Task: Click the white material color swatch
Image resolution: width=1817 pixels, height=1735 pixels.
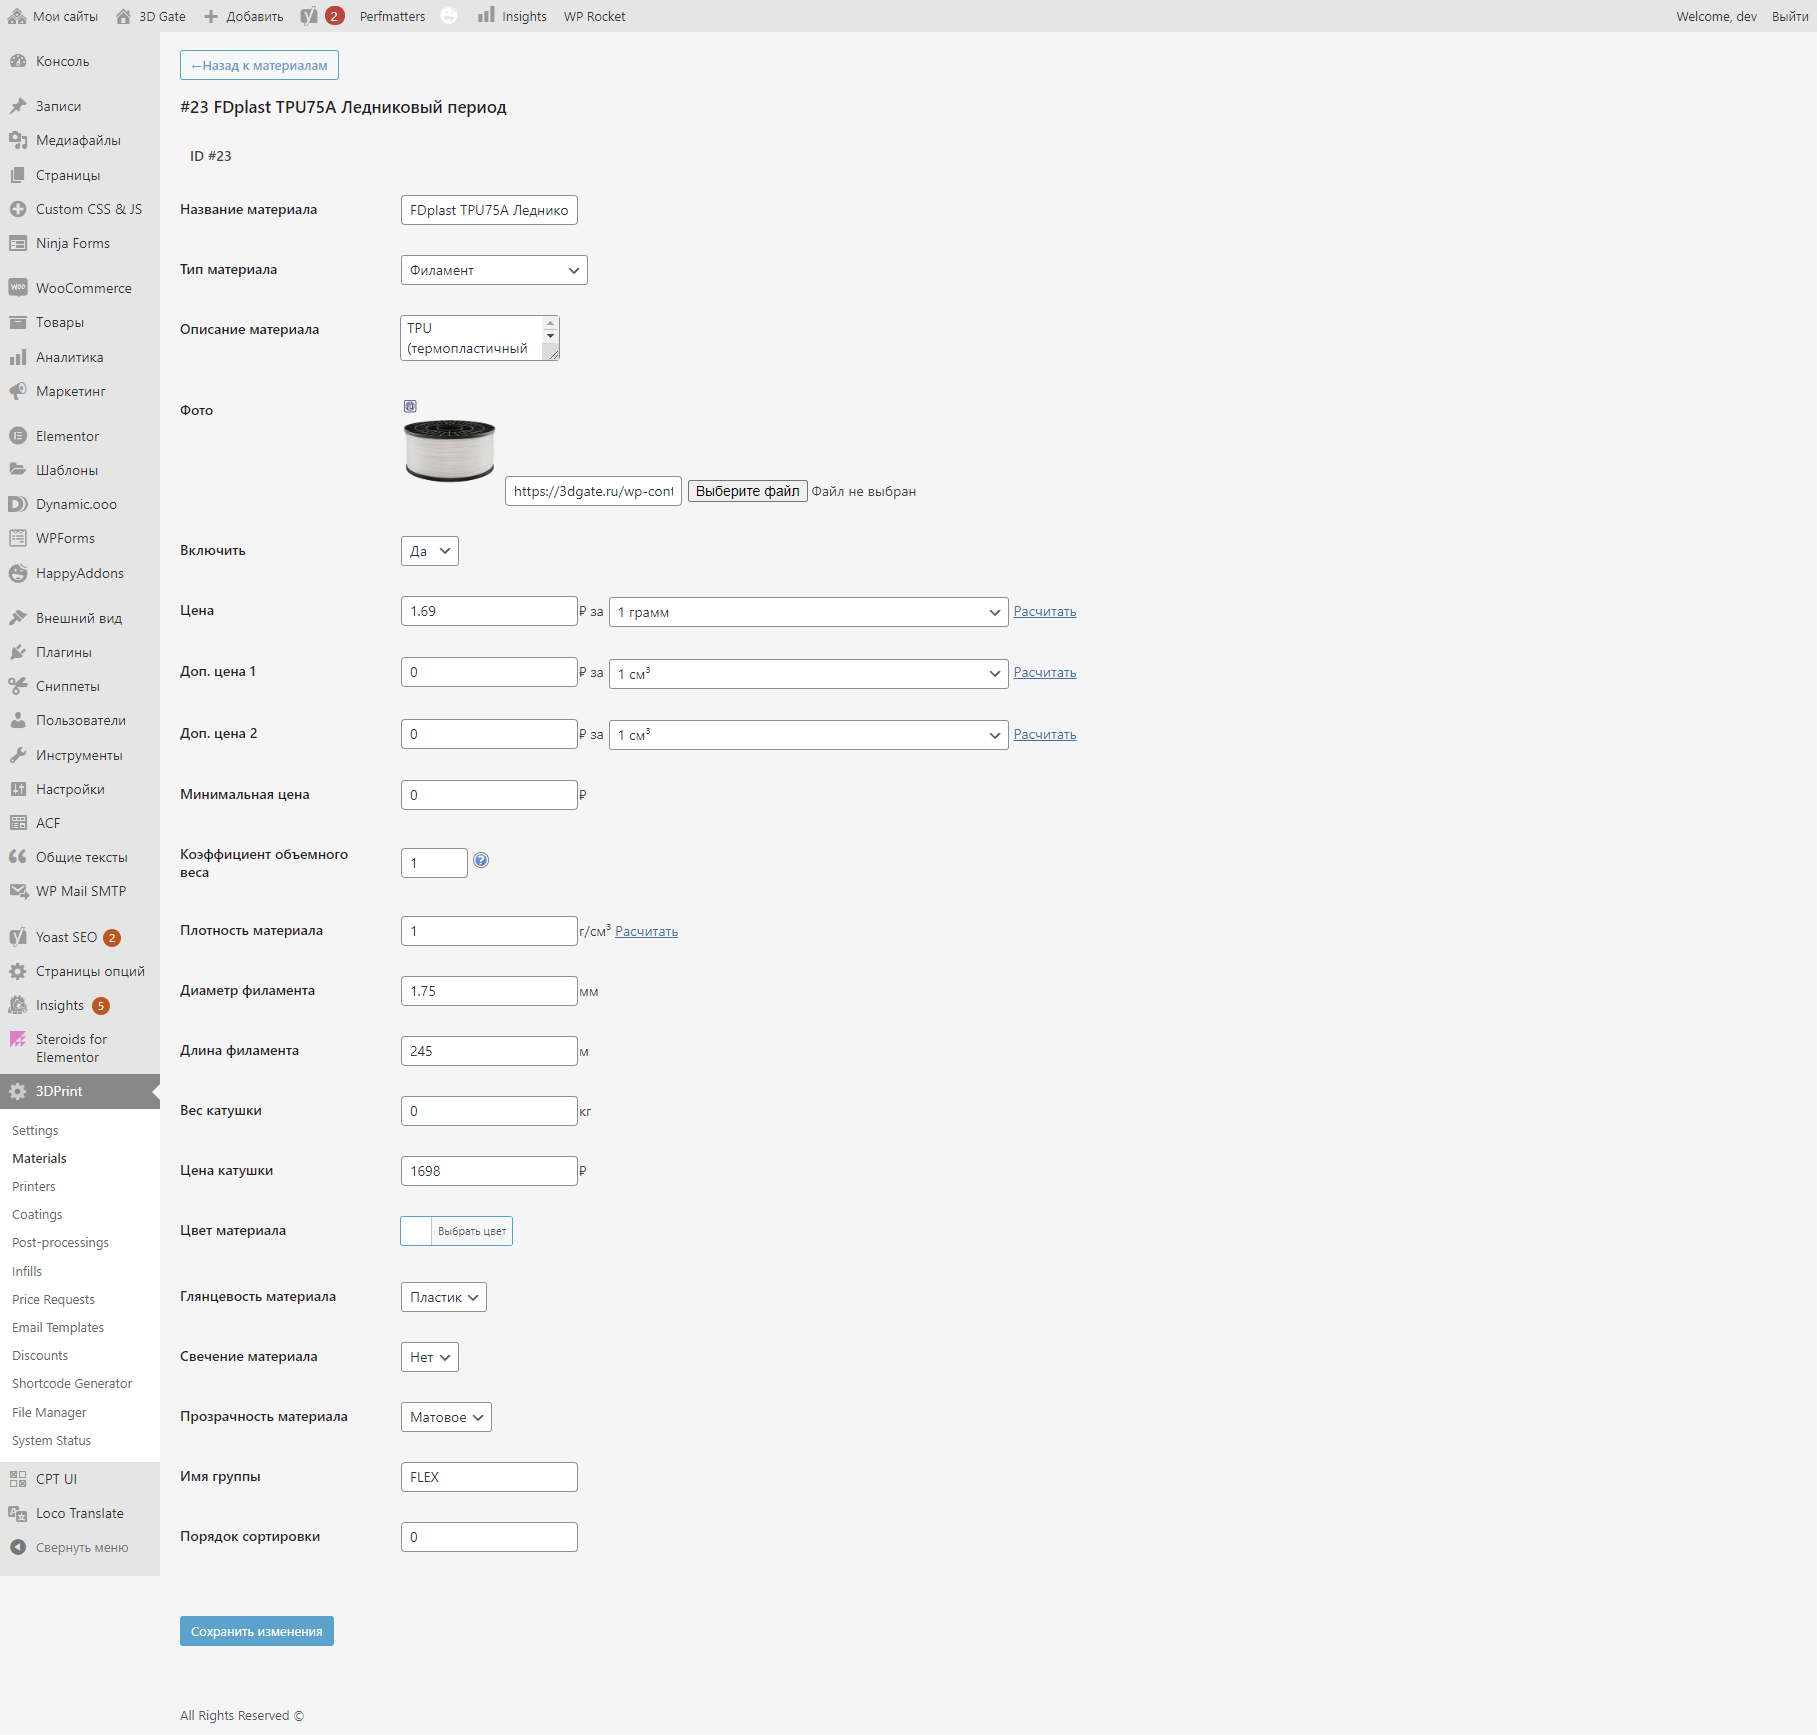Action: (416, 1231)
